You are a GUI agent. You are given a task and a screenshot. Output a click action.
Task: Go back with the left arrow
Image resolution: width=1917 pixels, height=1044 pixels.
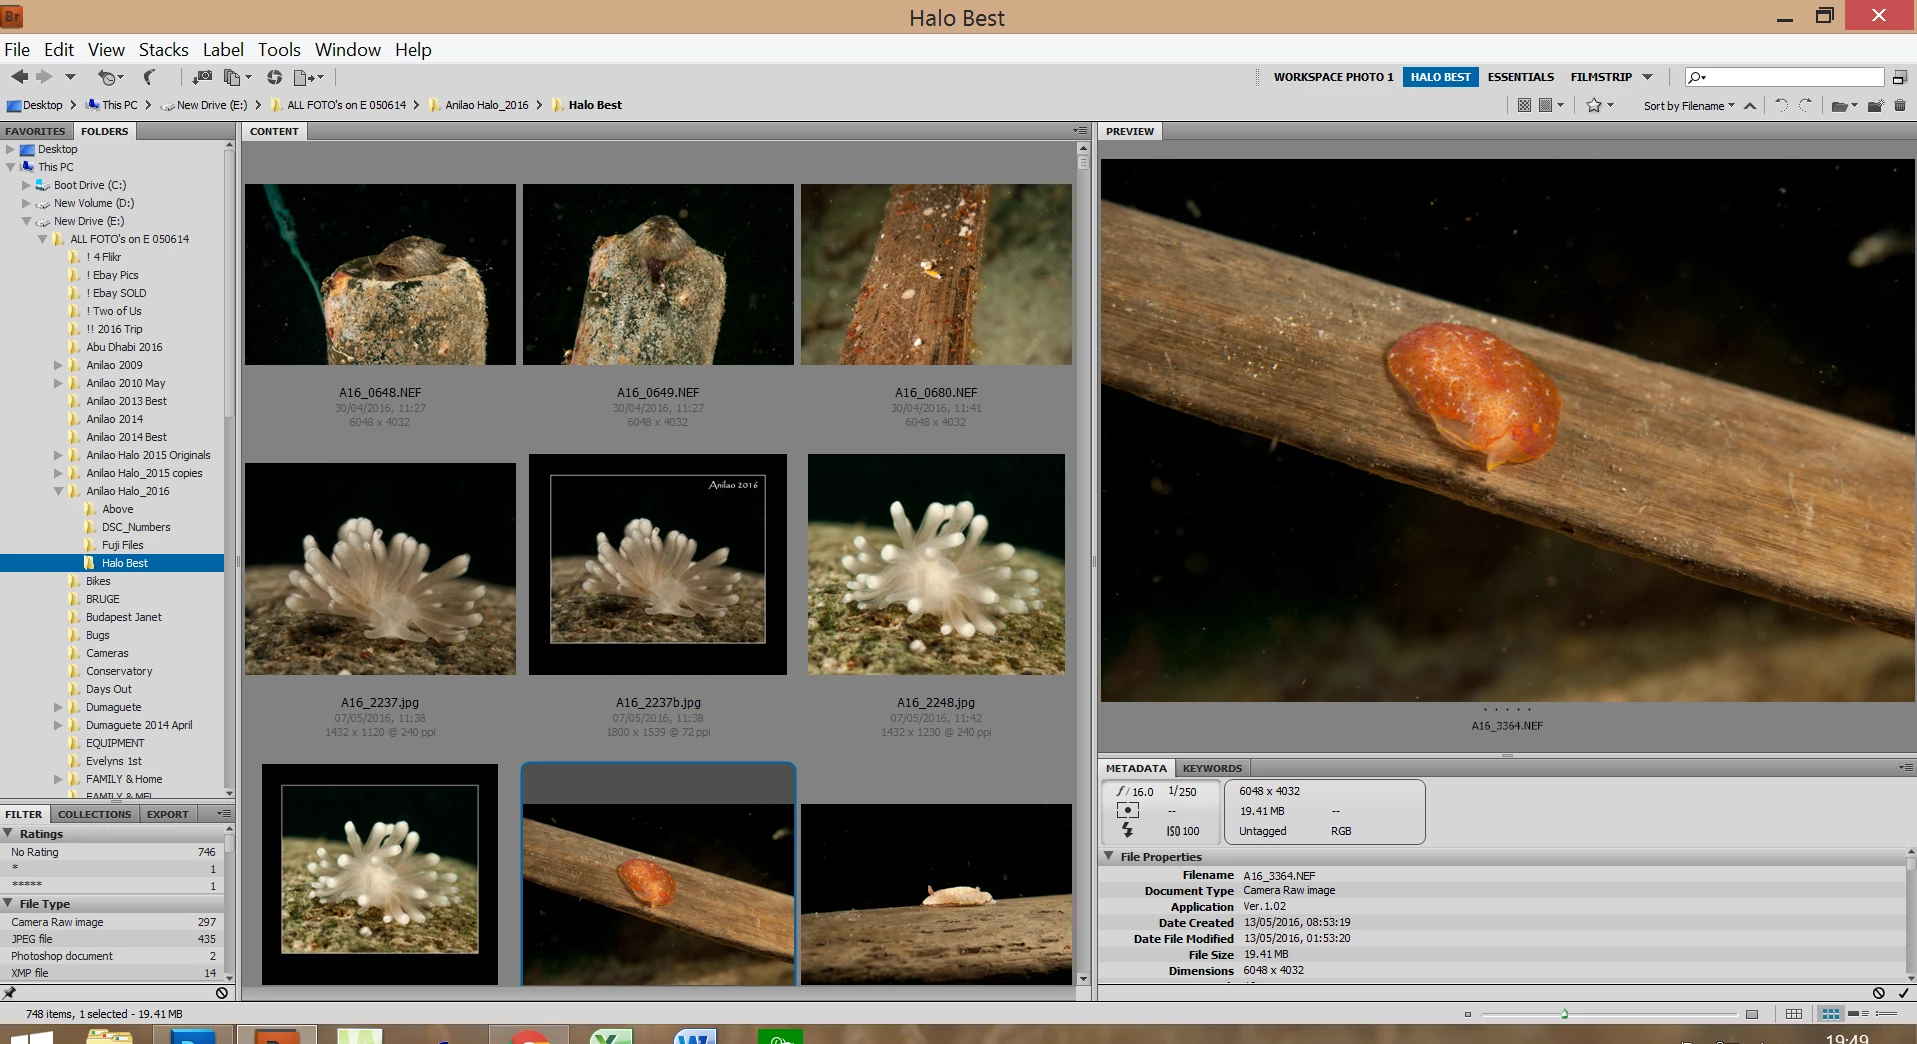tap(19, 77)
